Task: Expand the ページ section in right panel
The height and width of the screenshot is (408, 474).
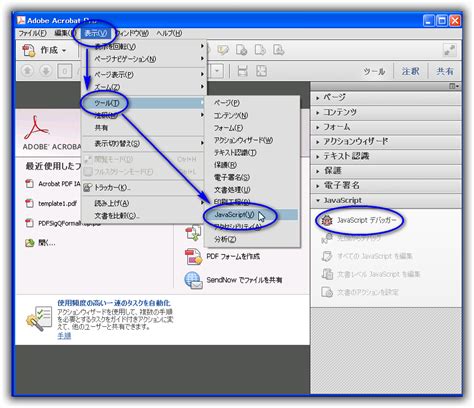Action: (x=386, y=98)
